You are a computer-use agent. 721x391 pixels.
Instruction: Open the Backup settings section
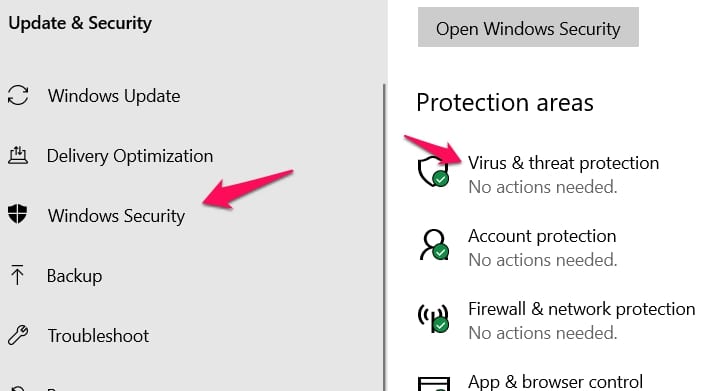74,276
